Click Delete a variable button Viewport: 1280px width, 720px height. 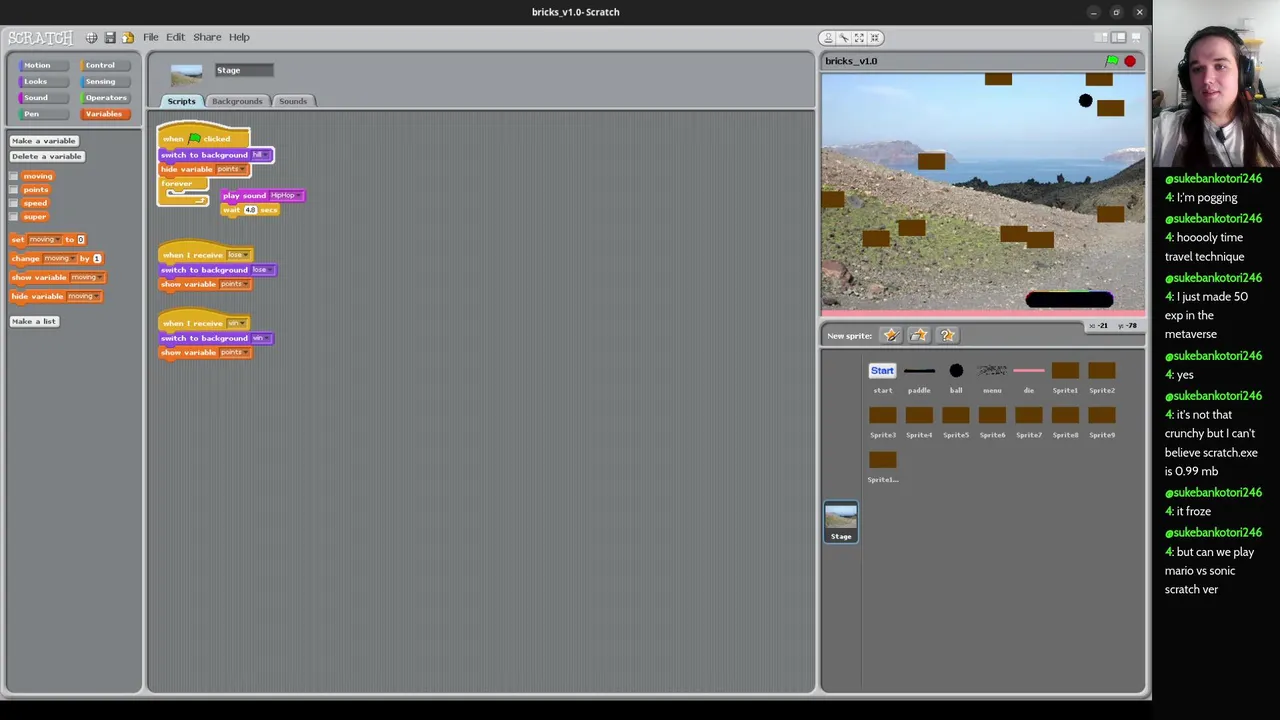tap(47, 157)
